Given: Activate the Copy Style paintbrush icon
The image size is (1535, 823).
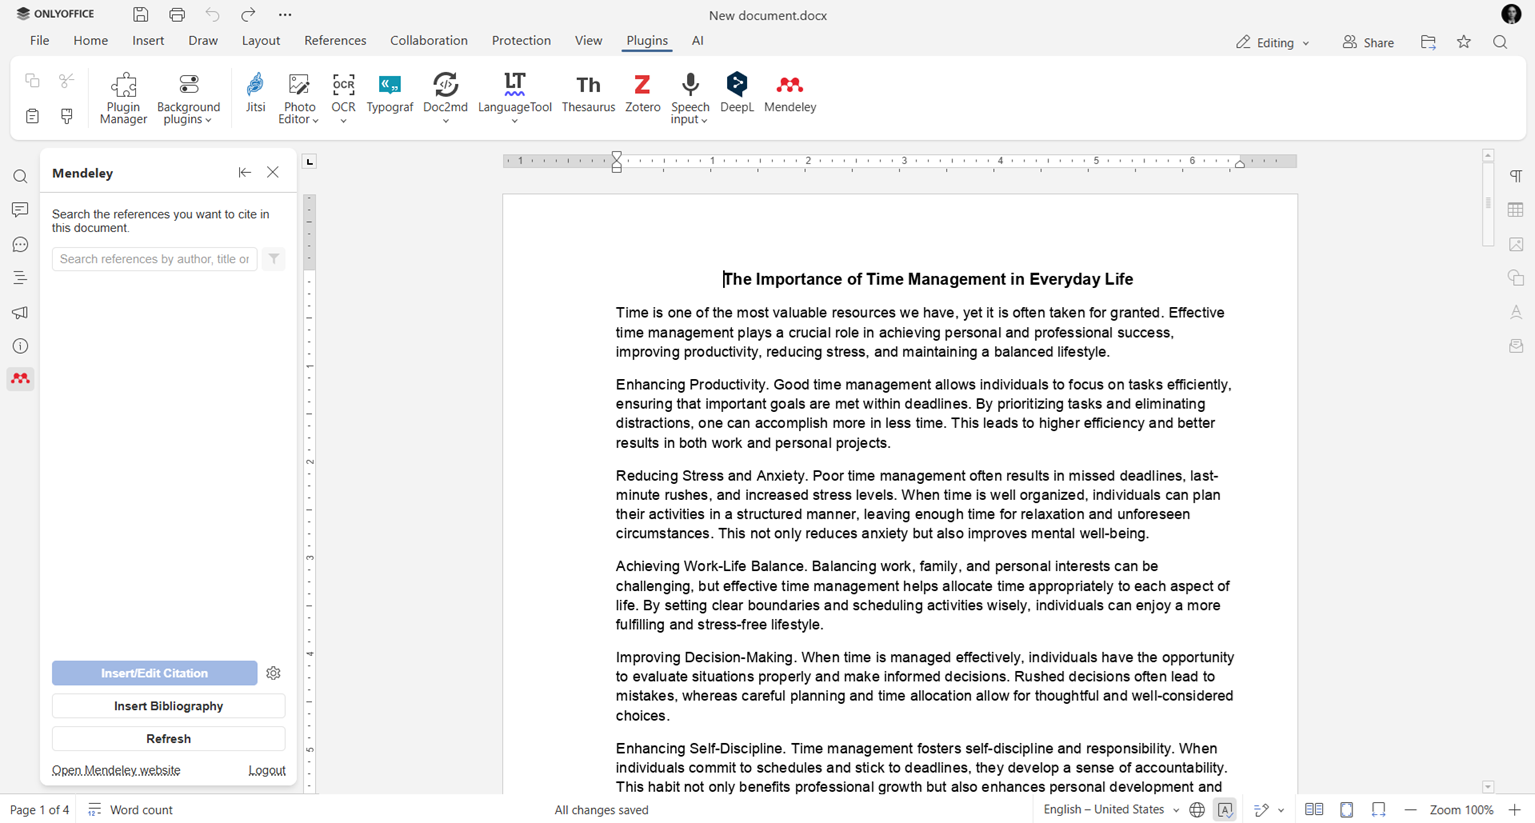Looking at the screenshot, I should [x=67, y=116].
